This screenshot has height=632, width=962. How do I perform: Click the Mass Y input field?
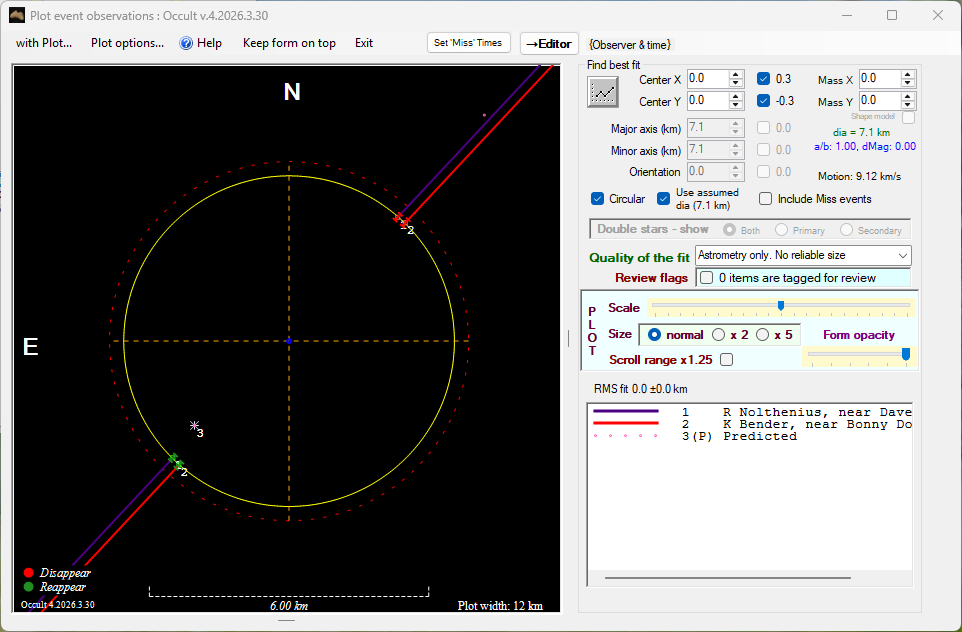879,101
